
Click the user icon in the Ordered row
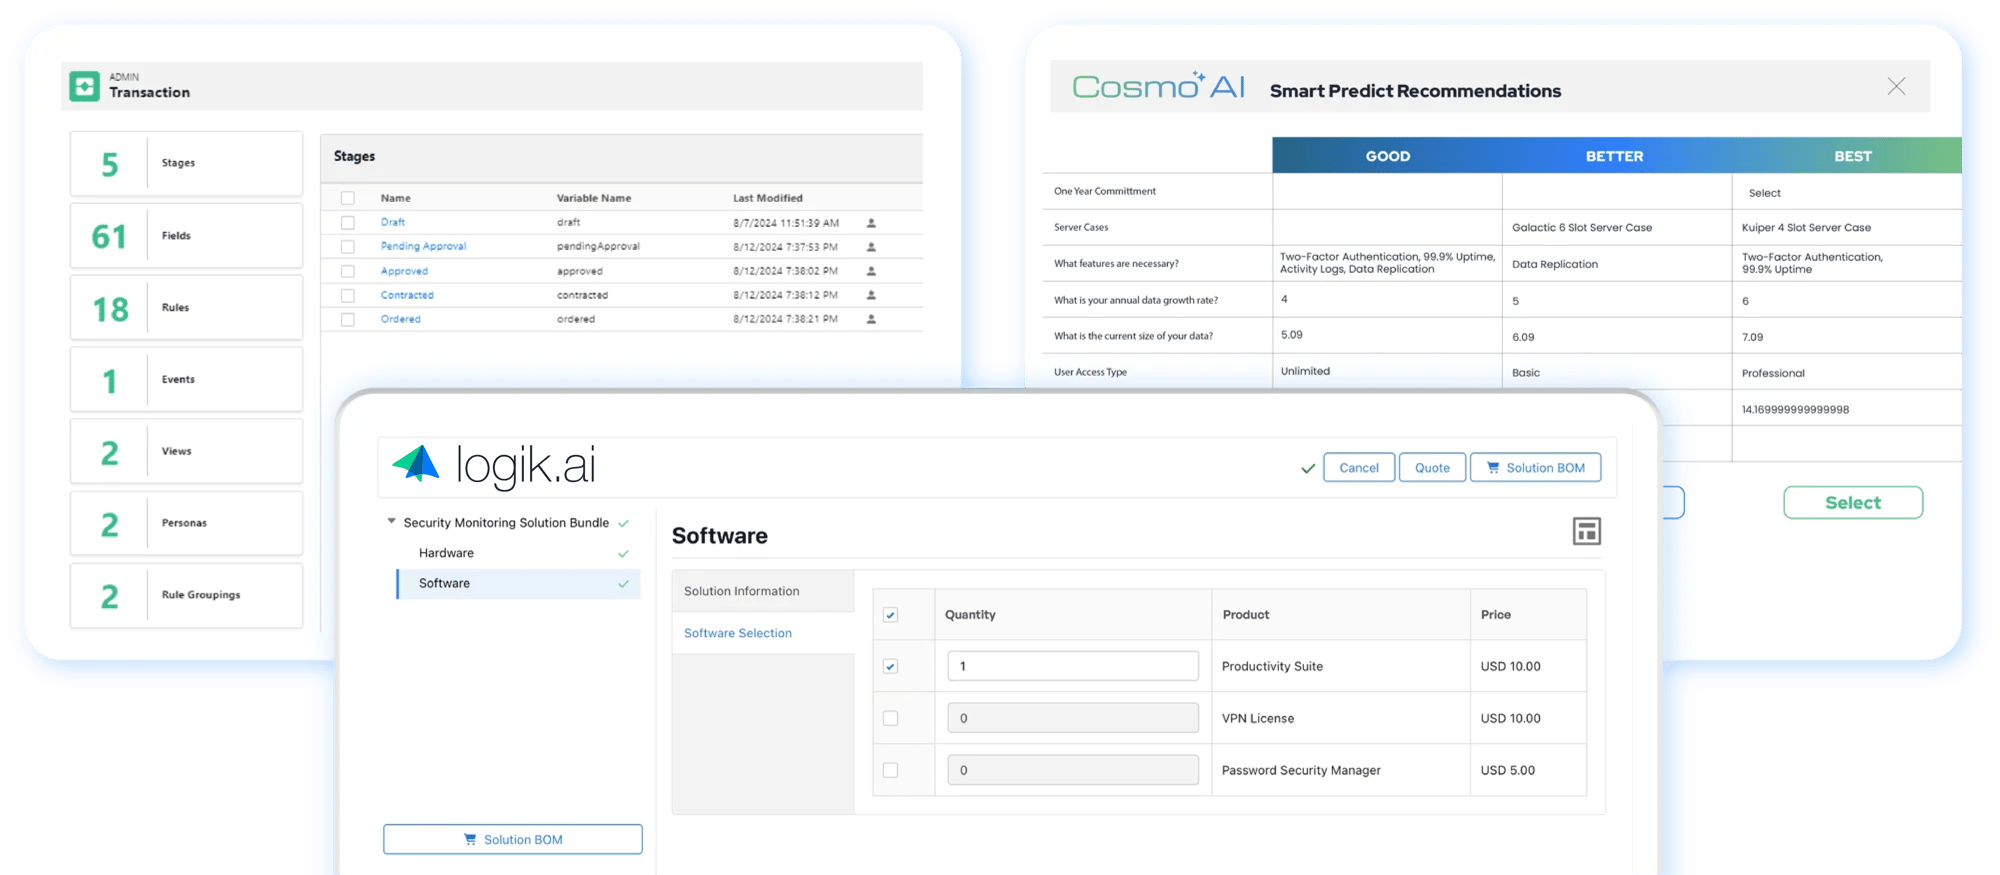pyautogui.click(x=871, y=319)
